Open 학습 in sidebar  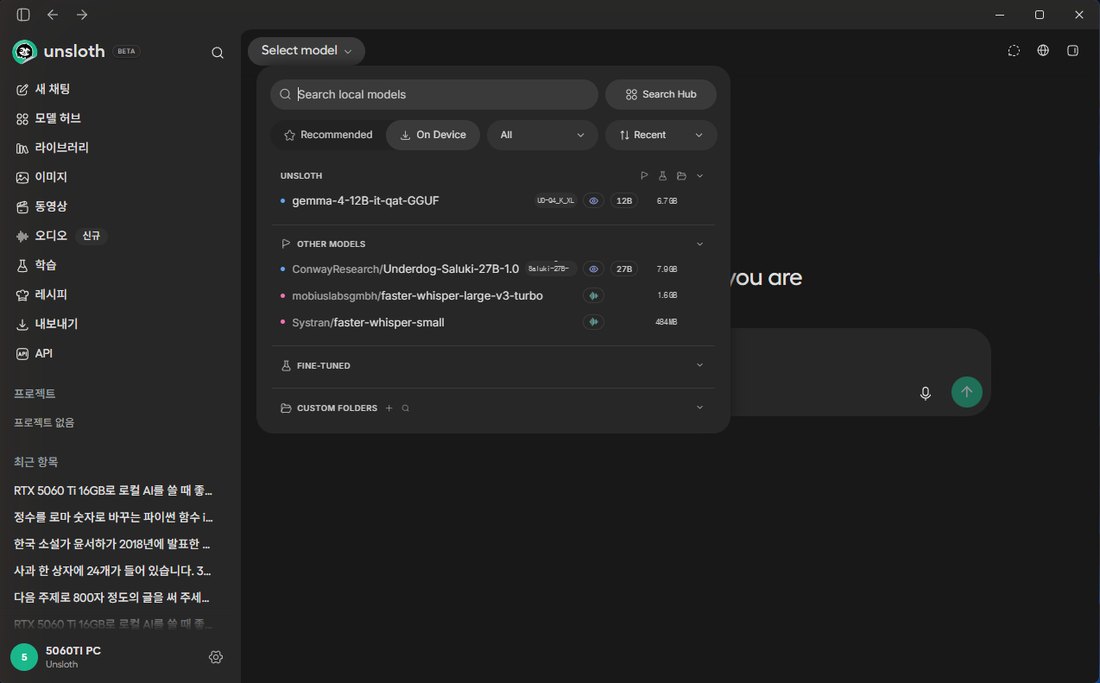[x=36, y=265]
